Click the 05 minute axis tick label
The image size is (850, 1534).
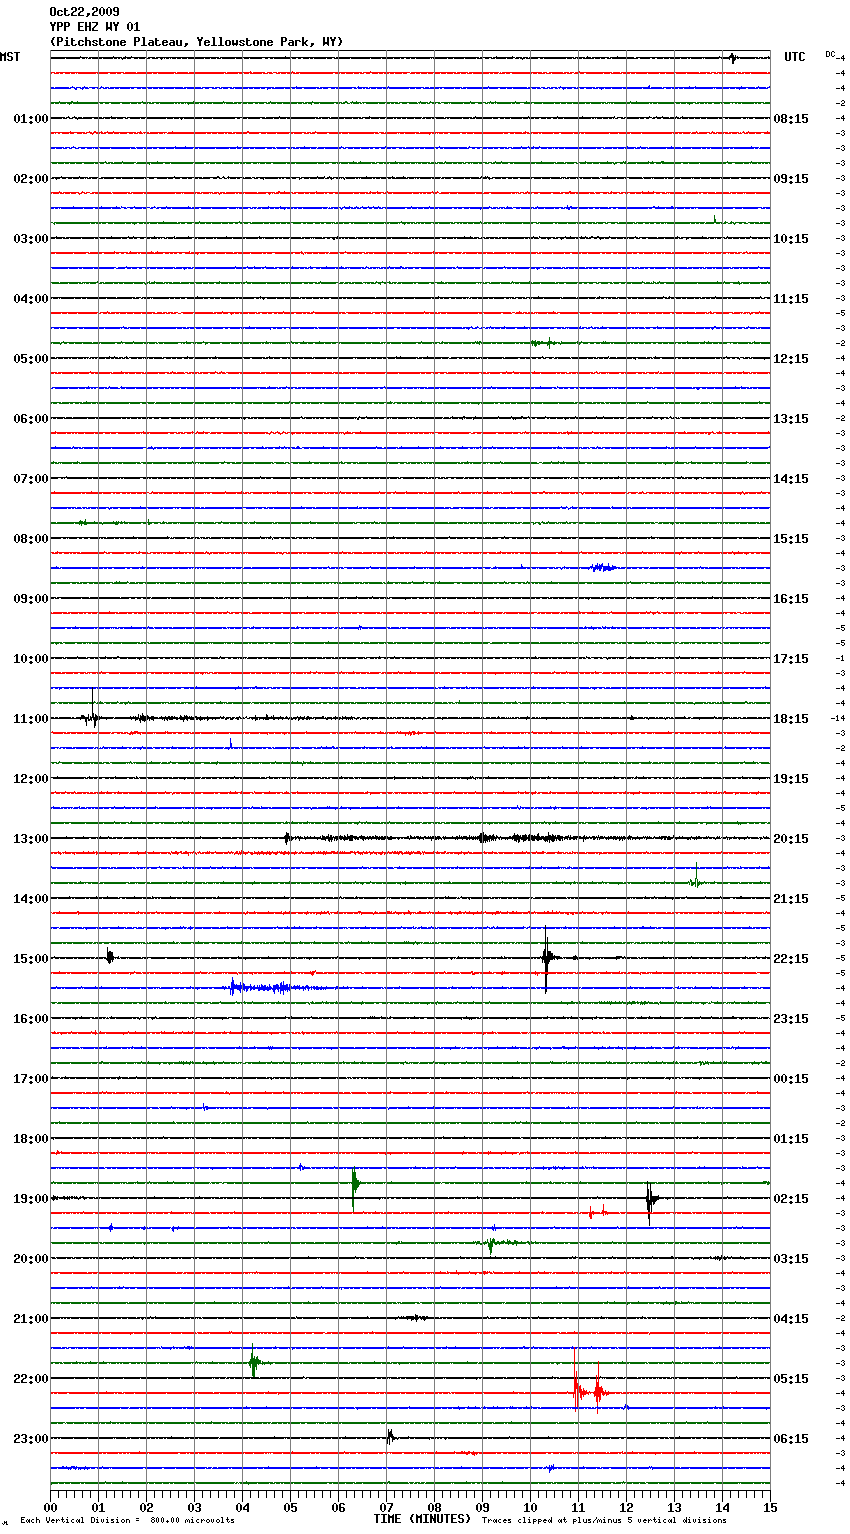pyautogui.click(x=290, y=1507)
